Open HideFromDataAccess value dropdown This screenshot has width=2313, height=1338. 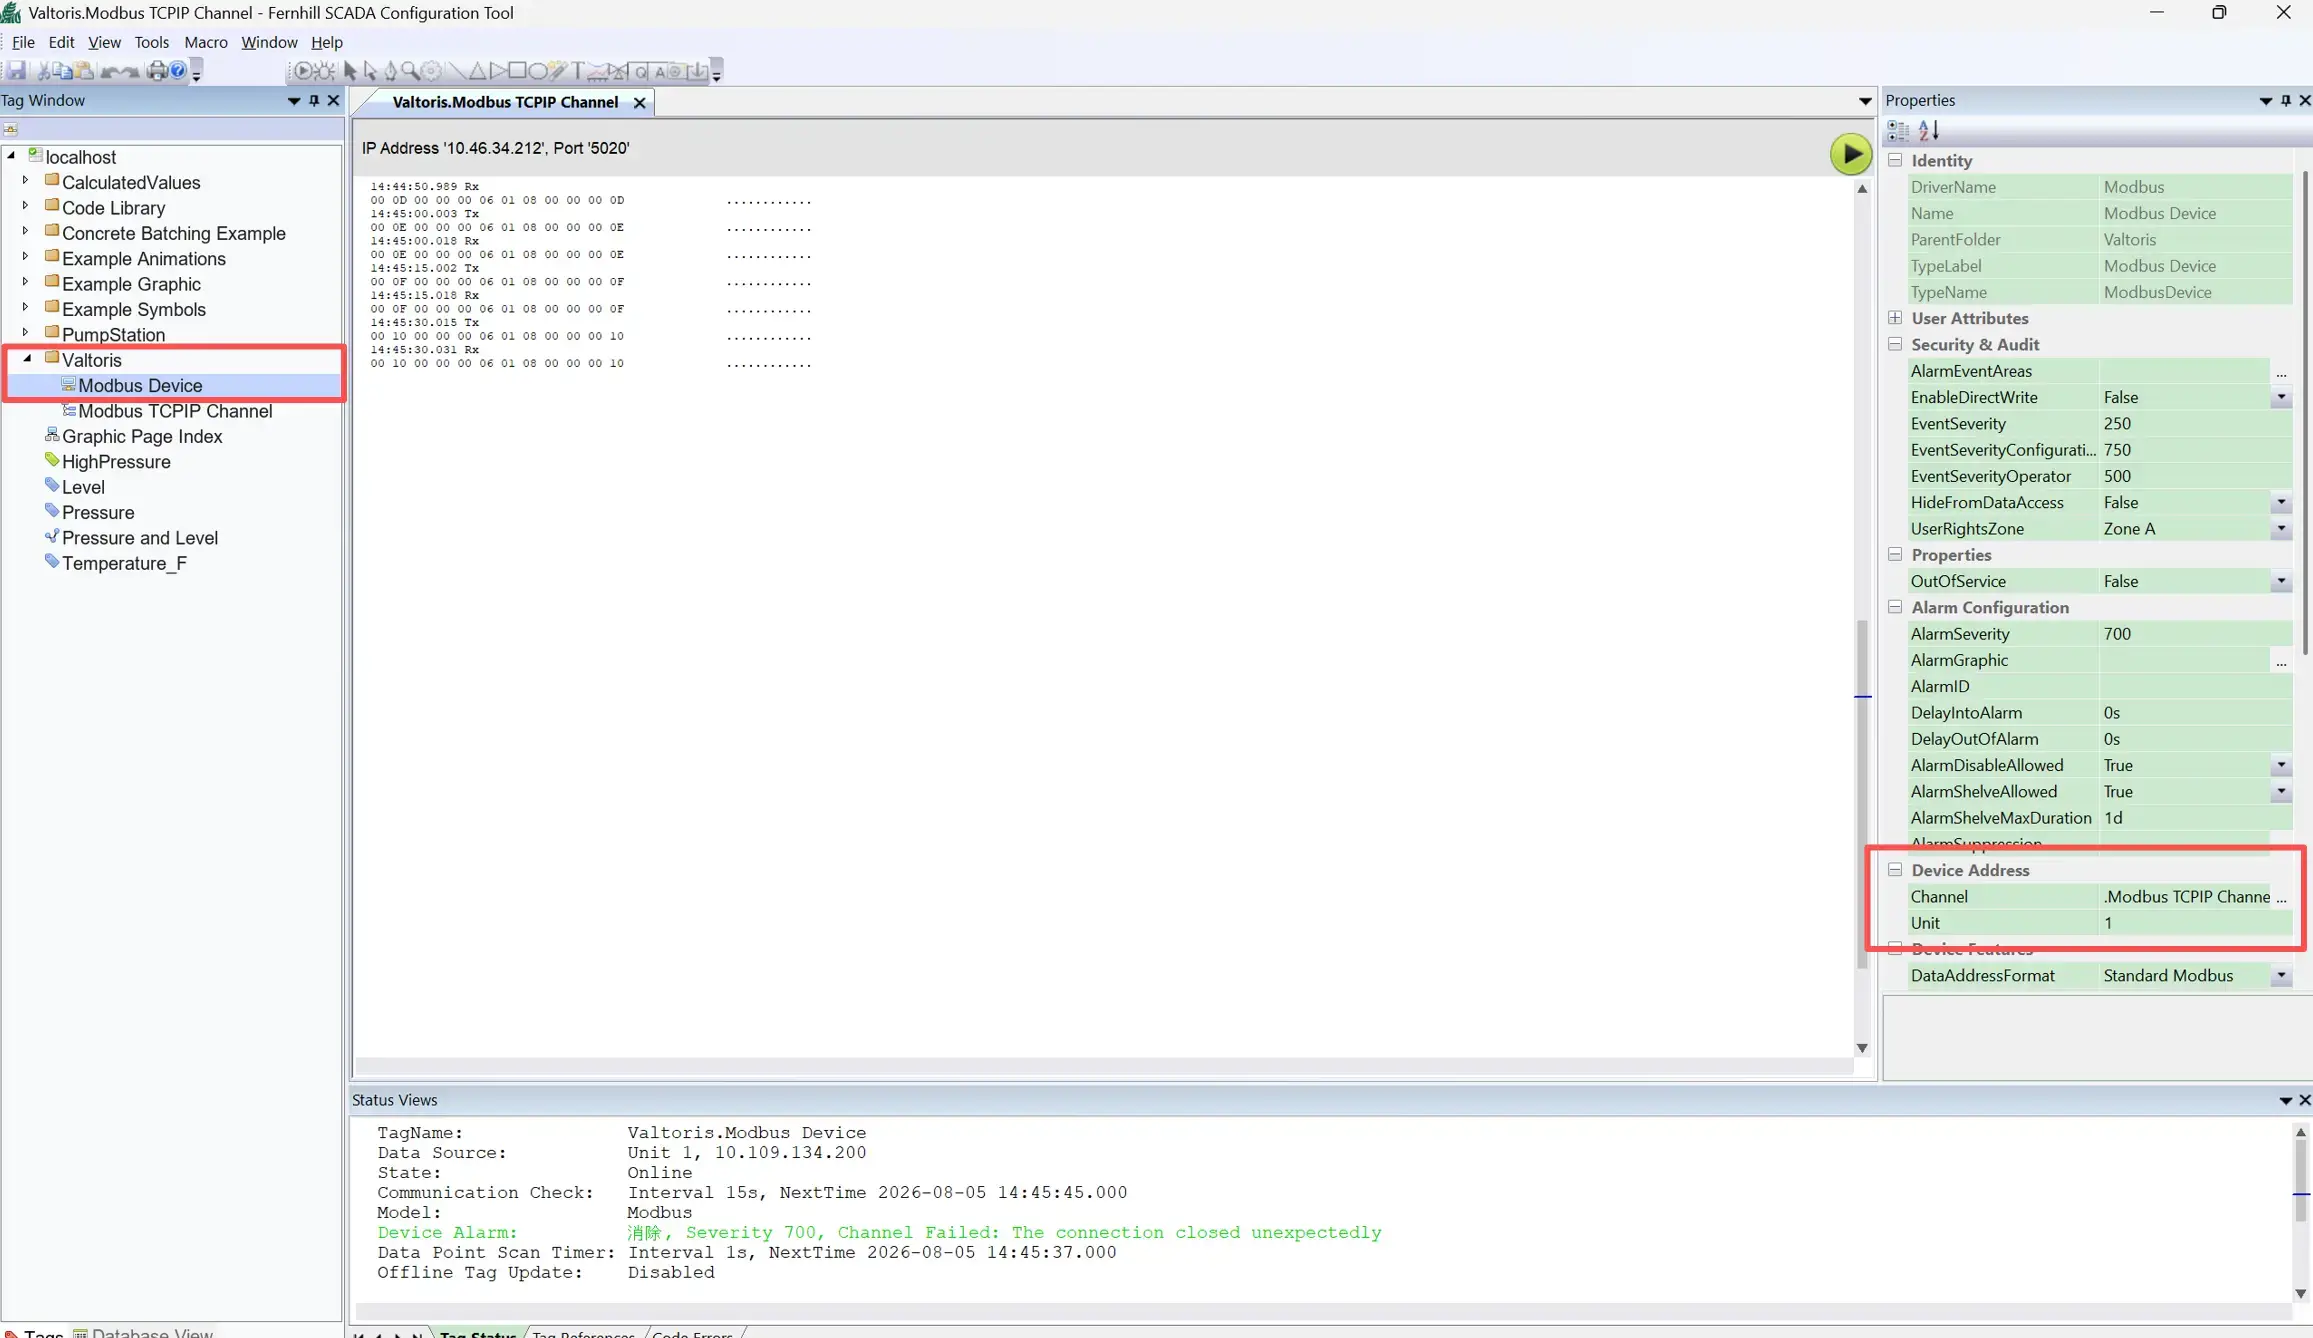coord(2281,502)
